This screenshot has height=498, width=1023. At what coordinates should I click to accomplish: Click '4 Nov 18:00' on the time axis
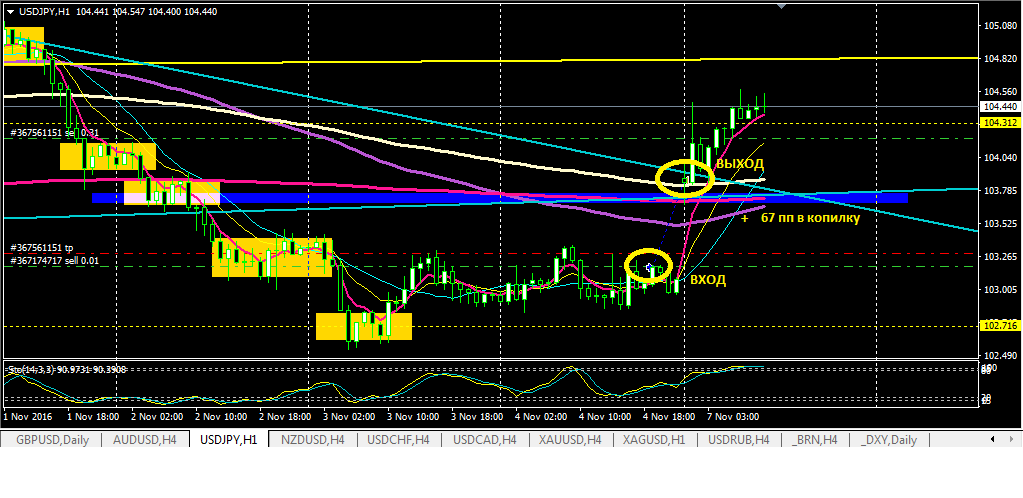tap(670, 416)
